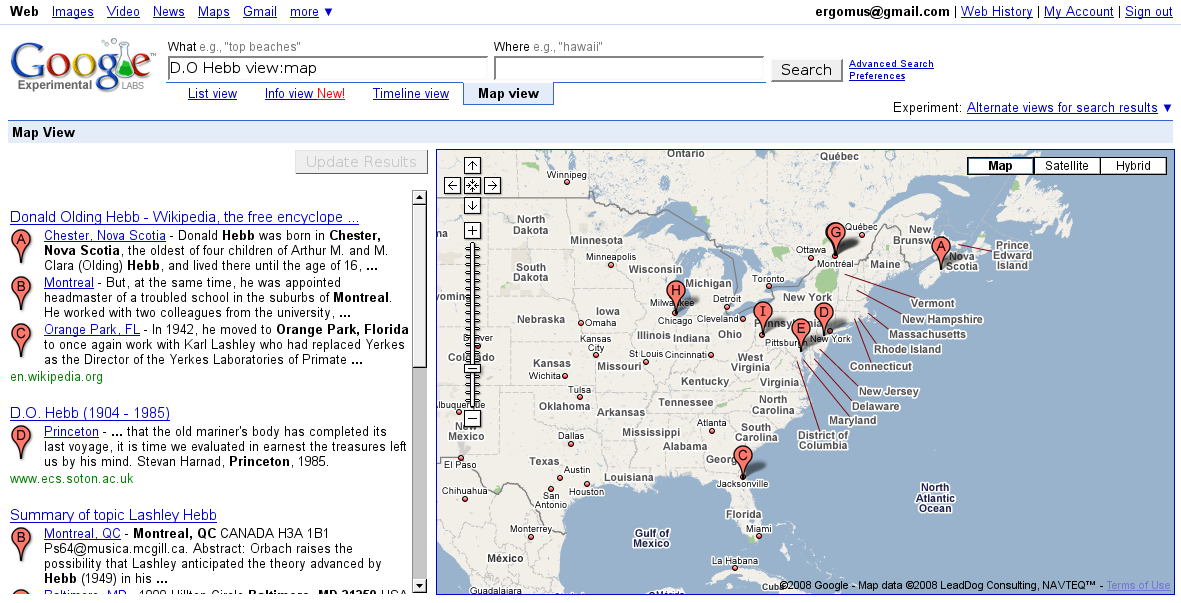The image size is (1181, 603).
Task: Select the Map display mode button
Action: coord(1000,166)
